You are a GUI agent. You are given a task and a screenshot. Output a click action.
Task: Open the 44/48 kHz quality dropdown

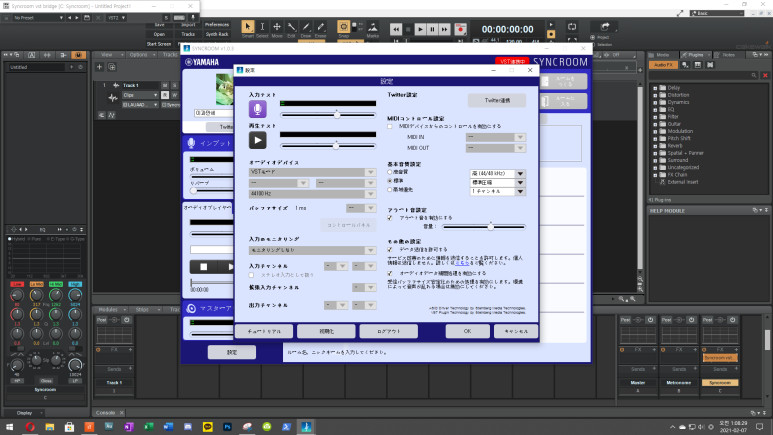click(497, 174)
